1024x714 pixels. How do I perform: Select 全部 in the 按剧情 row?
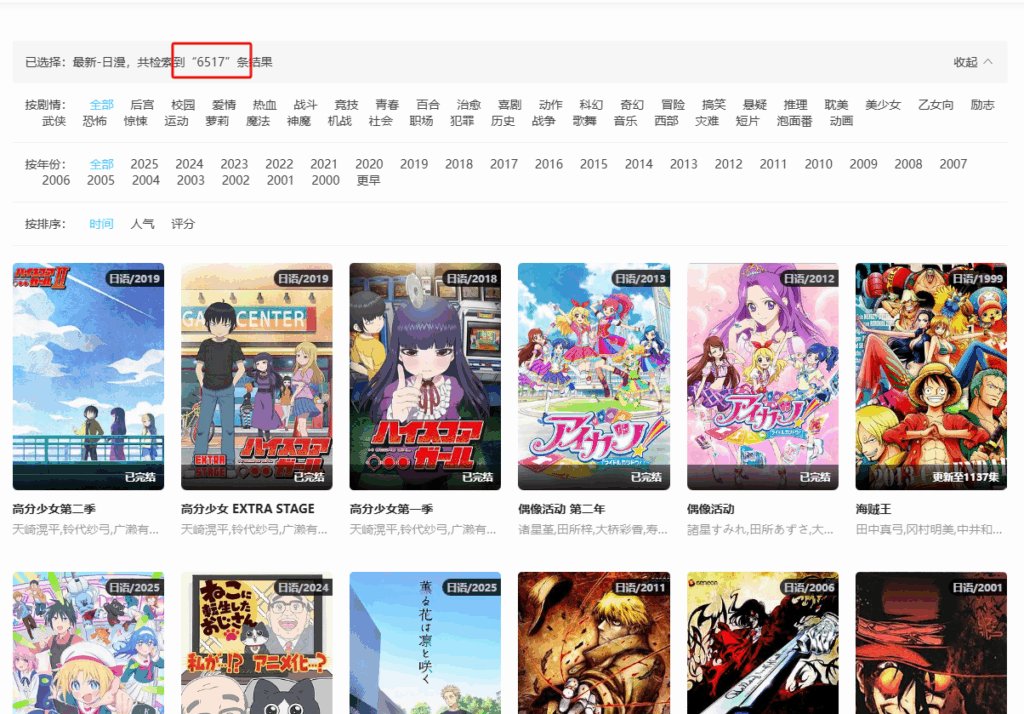(x=101, y=105)
